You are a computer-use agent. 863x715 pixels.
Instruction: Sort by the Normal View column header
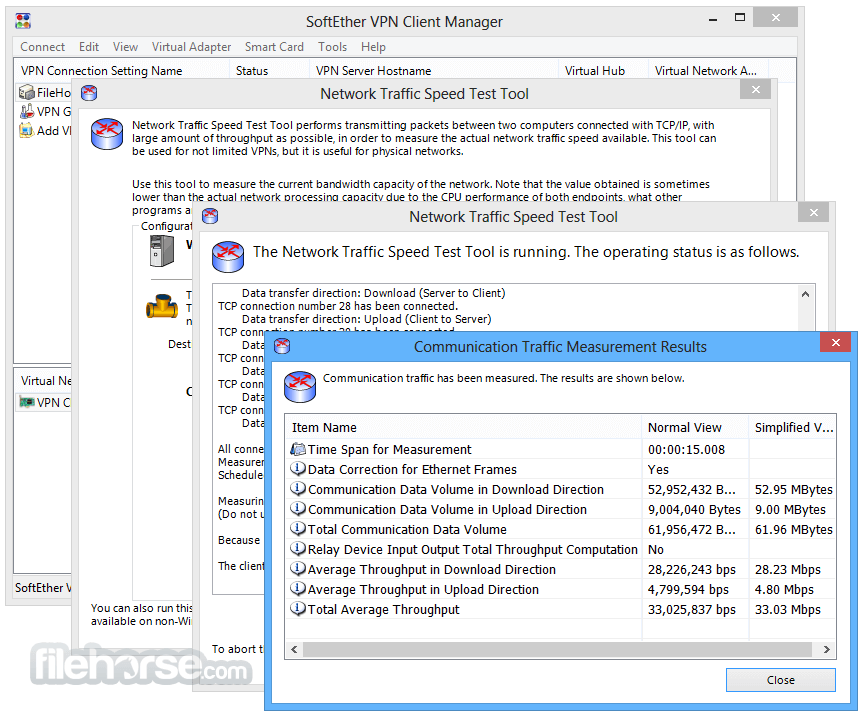pos(695,428)
